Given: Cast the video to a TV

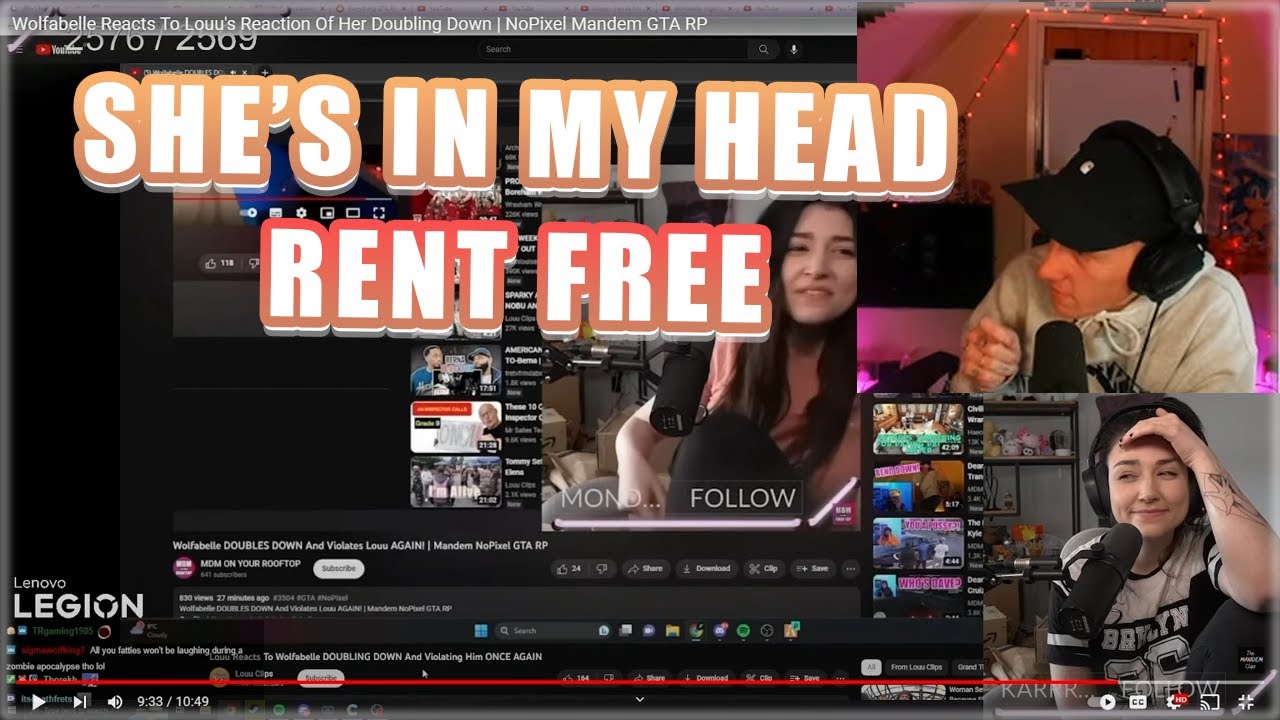Looking at the screenshot, I should coord(1211,702).
